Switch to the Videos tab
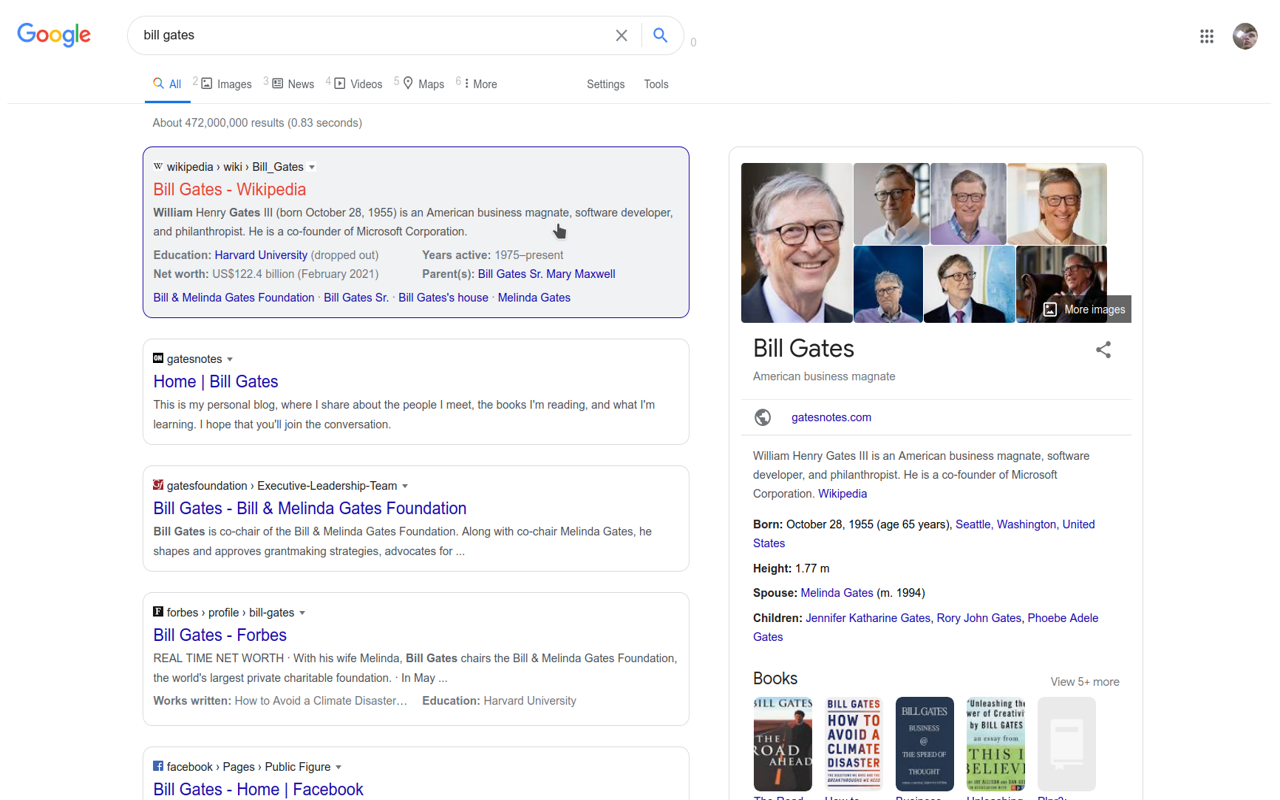This screenshot has height=800, width=1280. (357, 84)
